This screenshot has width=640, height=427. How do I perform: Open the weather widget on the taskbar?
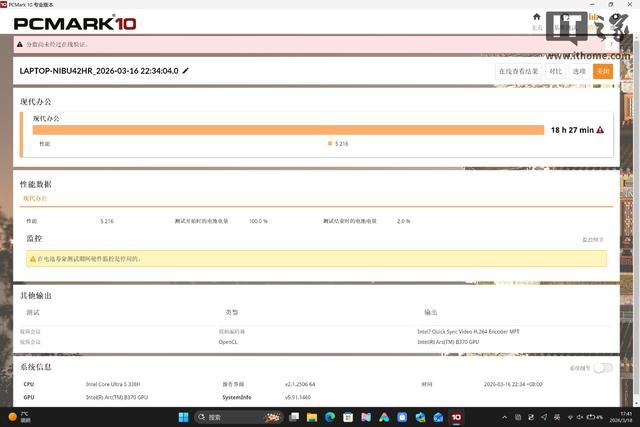[19, 417]
